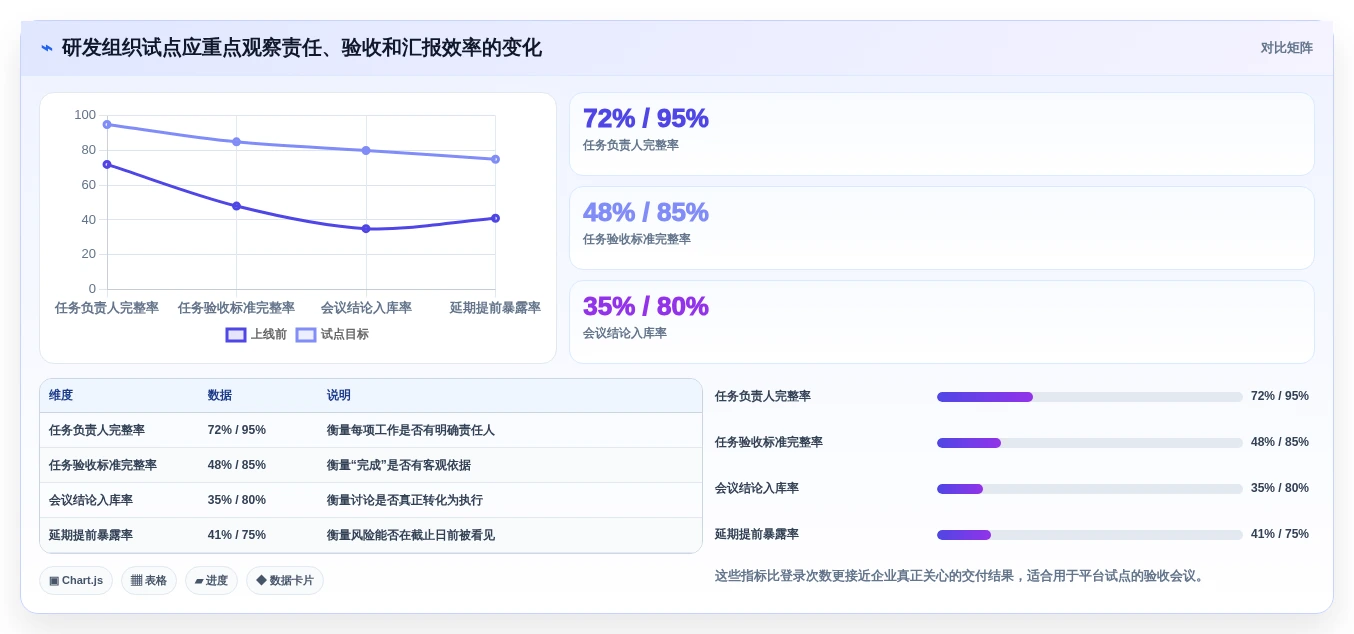Screen dimensions: 1354x634
Task: Click the lightning icon beside the title
Action: [x=47, y=48]
